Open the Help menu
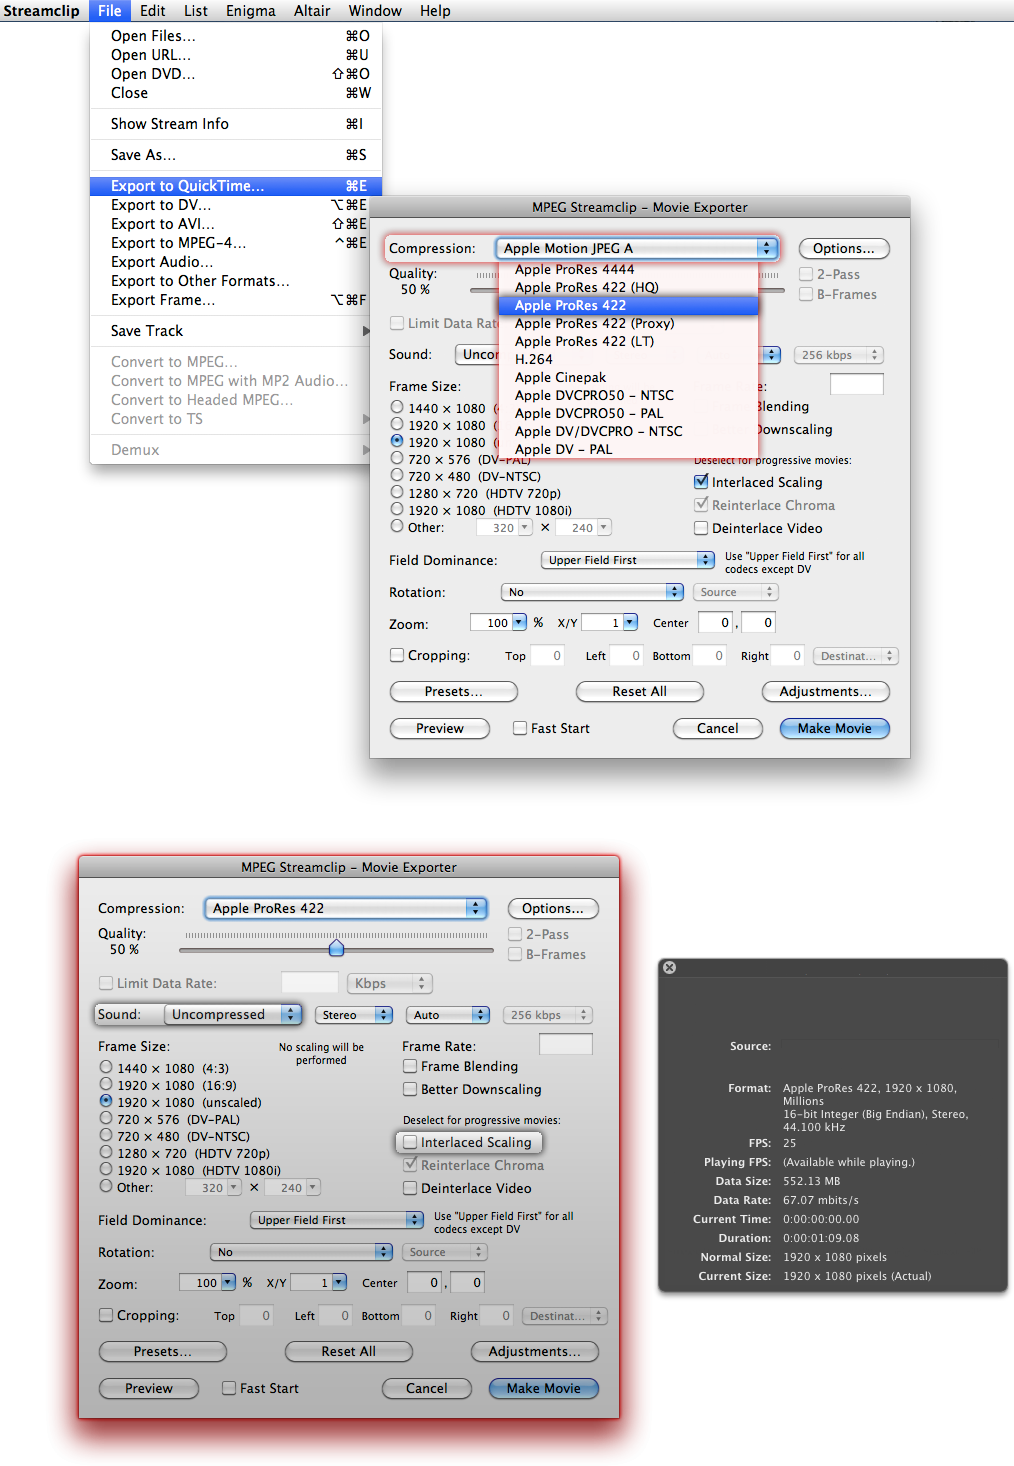1014x1466 pixels. point(435,10)
